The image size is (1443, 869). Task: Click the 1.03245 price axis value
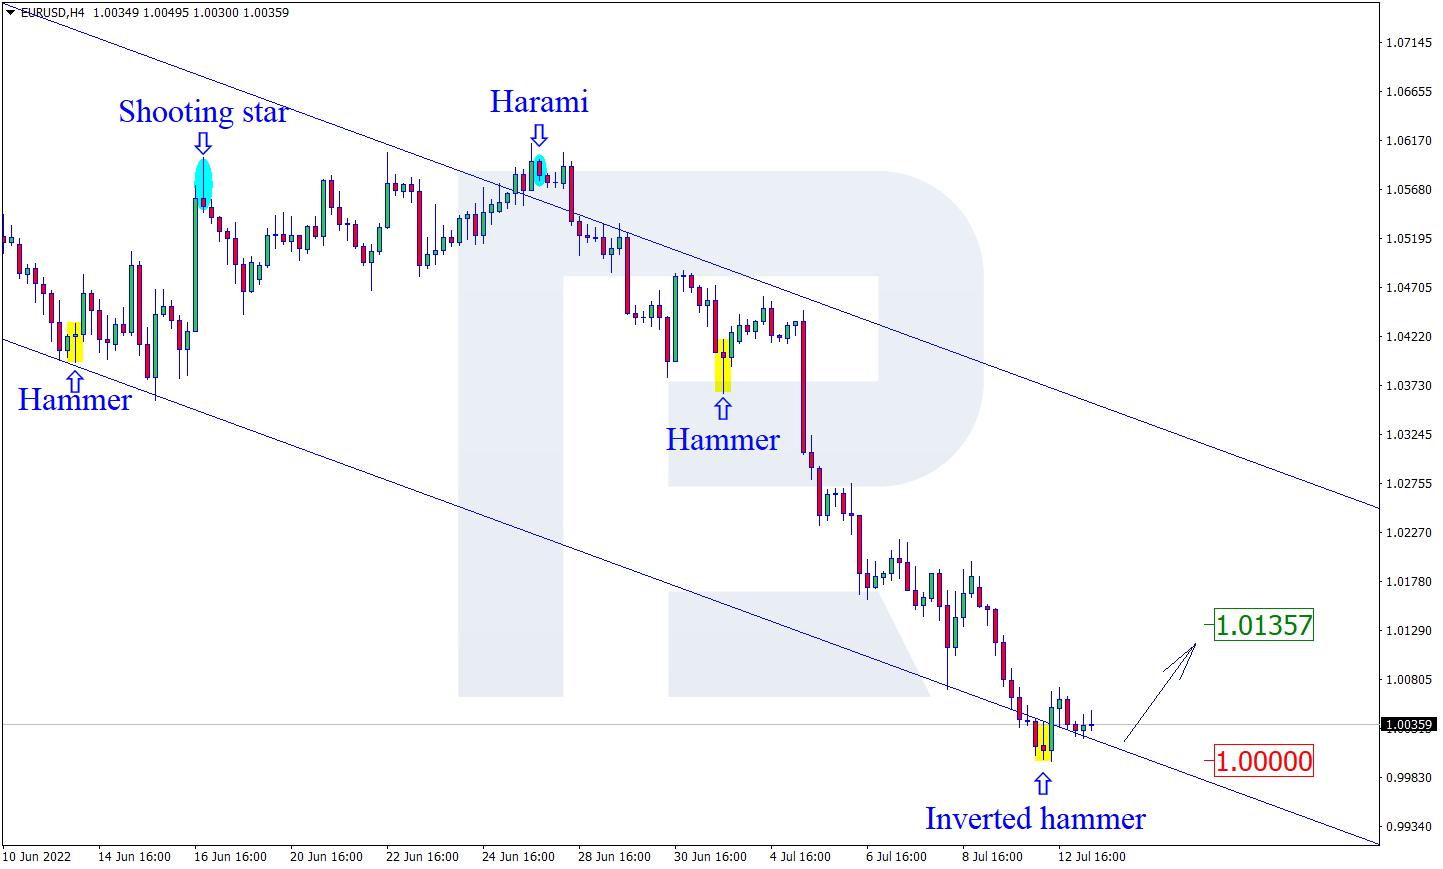coord(1408,435)
